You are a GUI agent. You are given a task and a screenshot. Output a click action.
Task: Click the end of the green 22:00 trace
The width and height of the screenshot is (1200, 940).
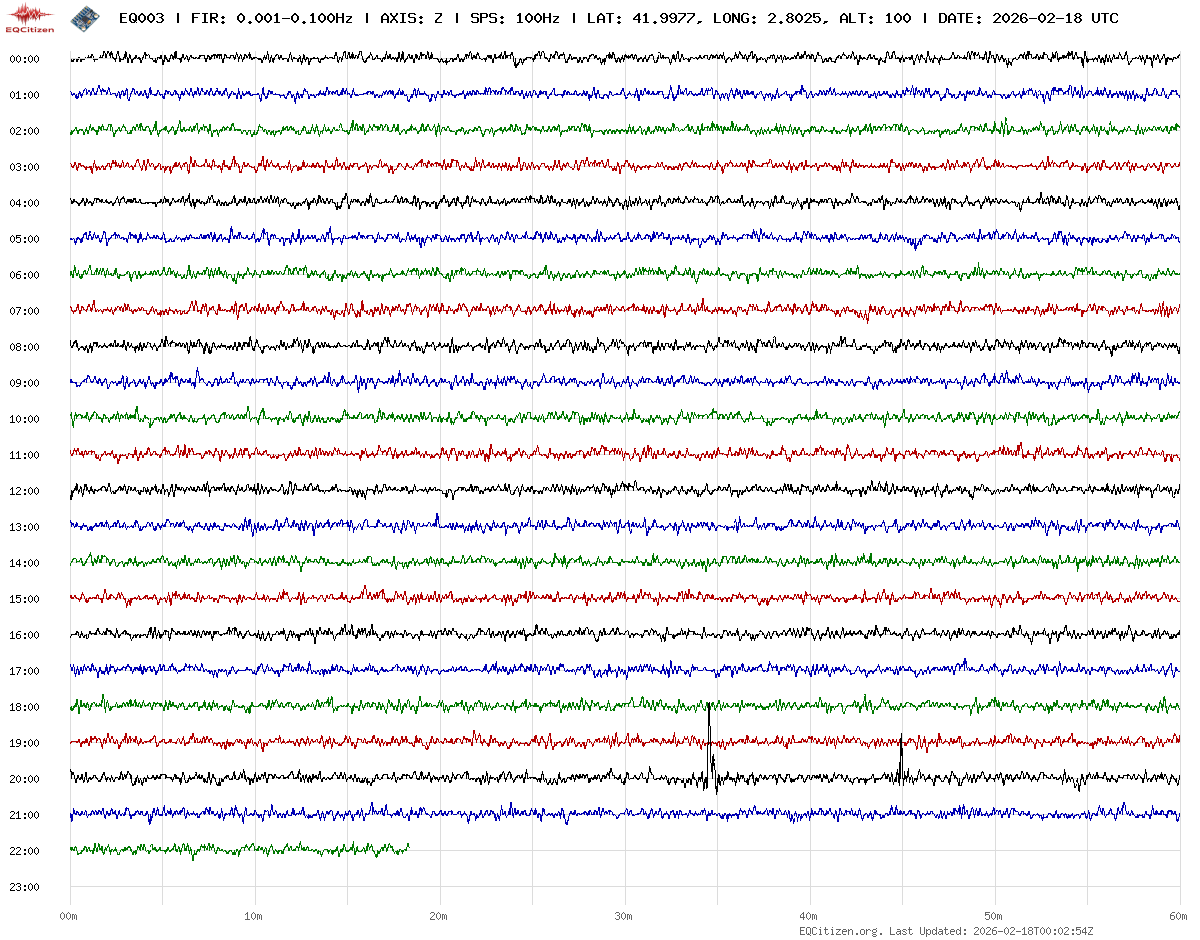[408, 847]
